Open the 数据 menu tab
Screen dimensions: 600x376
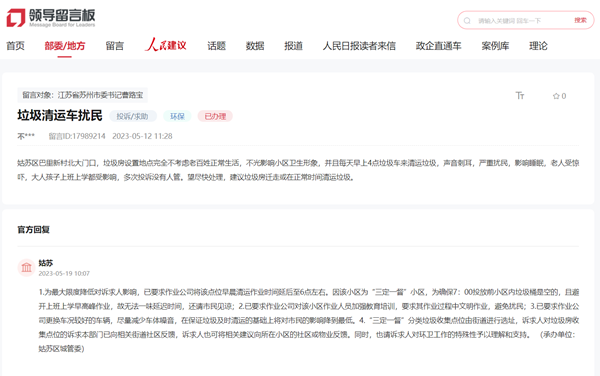tap(255, 46)
